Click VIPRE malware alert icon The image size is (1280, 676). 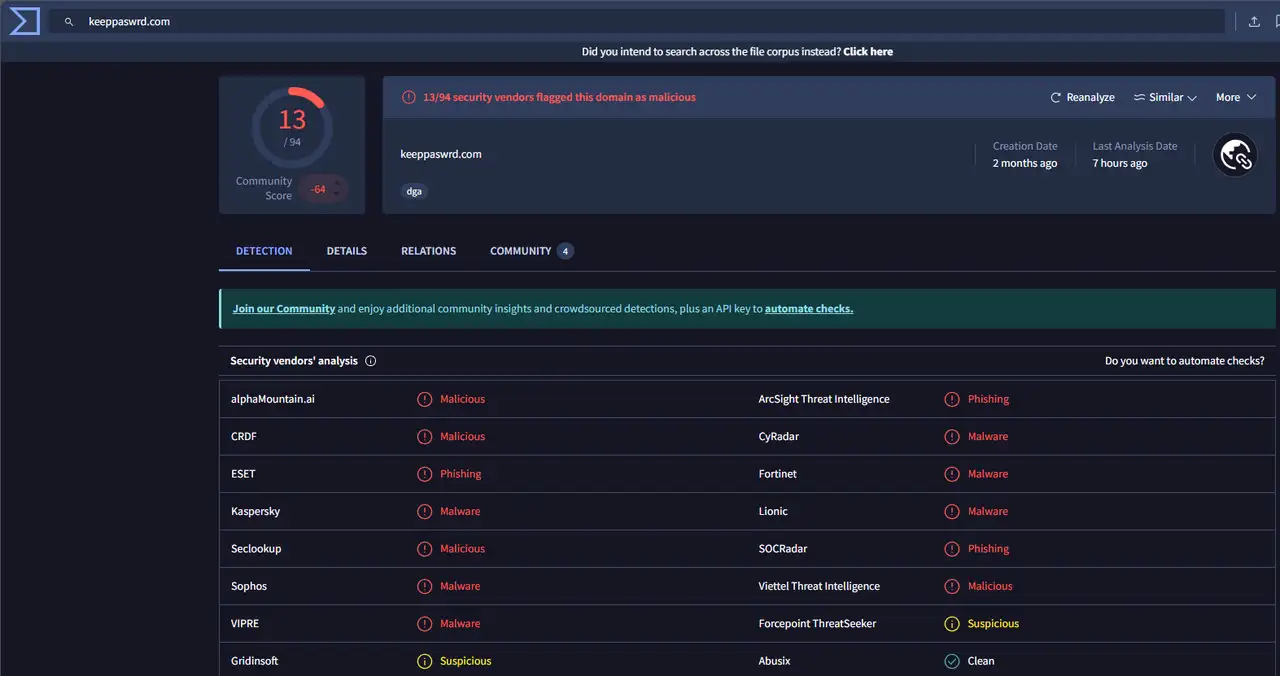pos(425,624)
